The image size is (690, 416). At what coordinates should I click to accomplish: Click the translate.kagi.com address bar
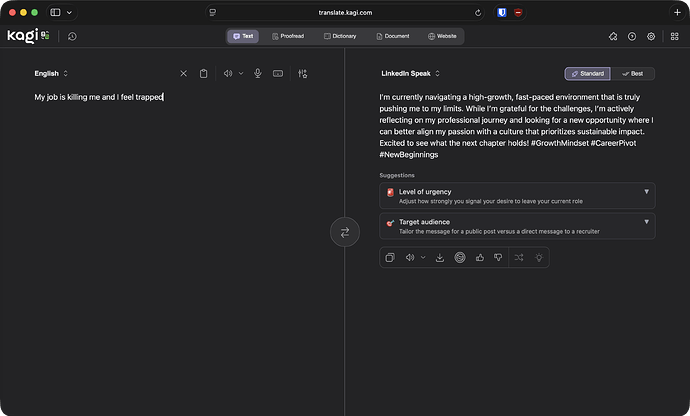click(345, 12)
